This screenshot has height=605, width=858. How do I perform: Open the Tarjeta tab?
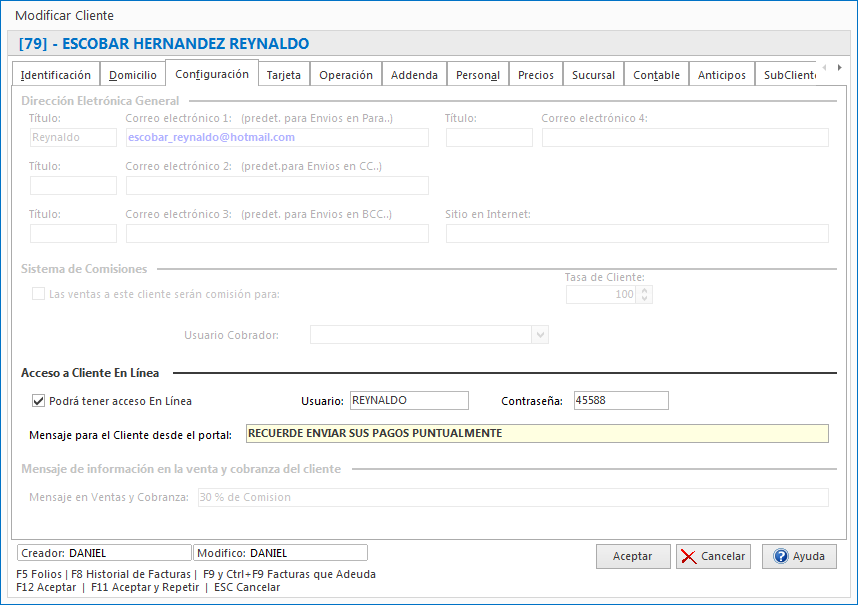[x=283, y=73]
